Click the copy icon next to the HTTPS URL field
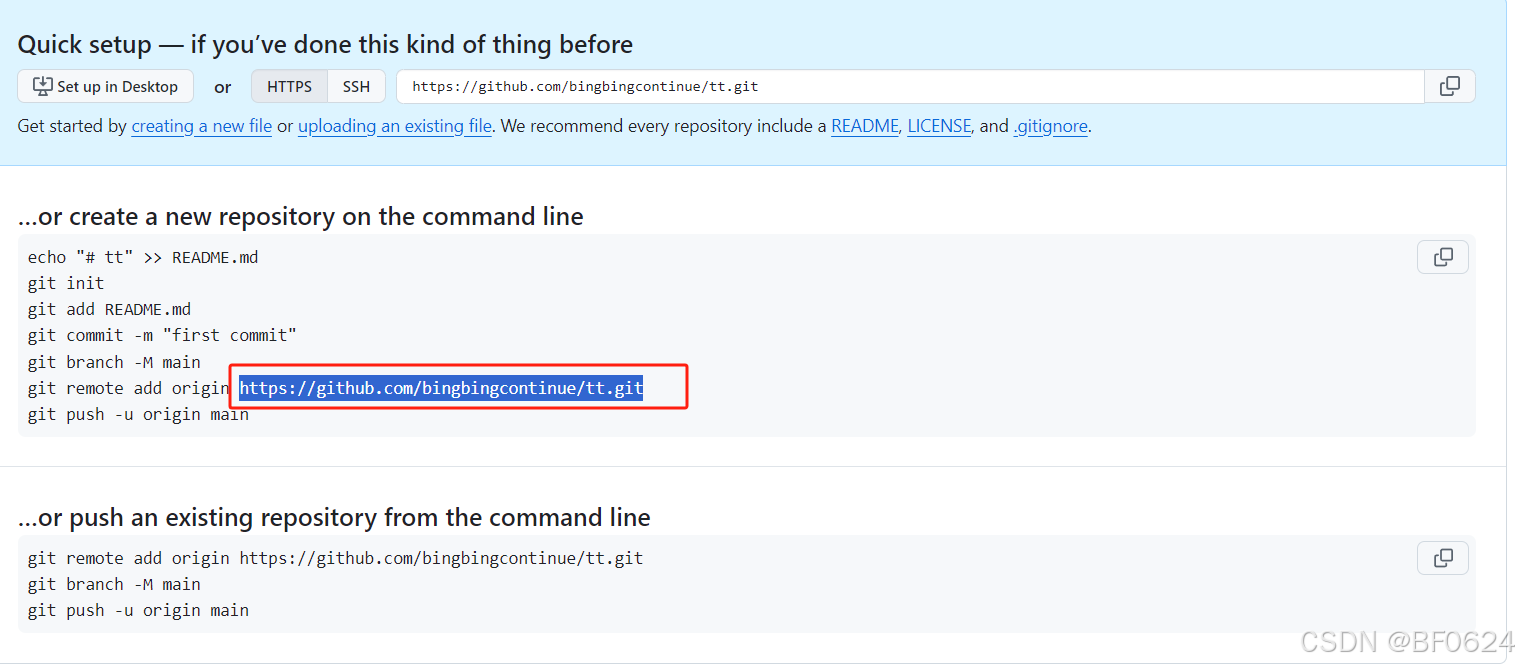Viewport: 1519px width, 668px height. pos(1449,86)
